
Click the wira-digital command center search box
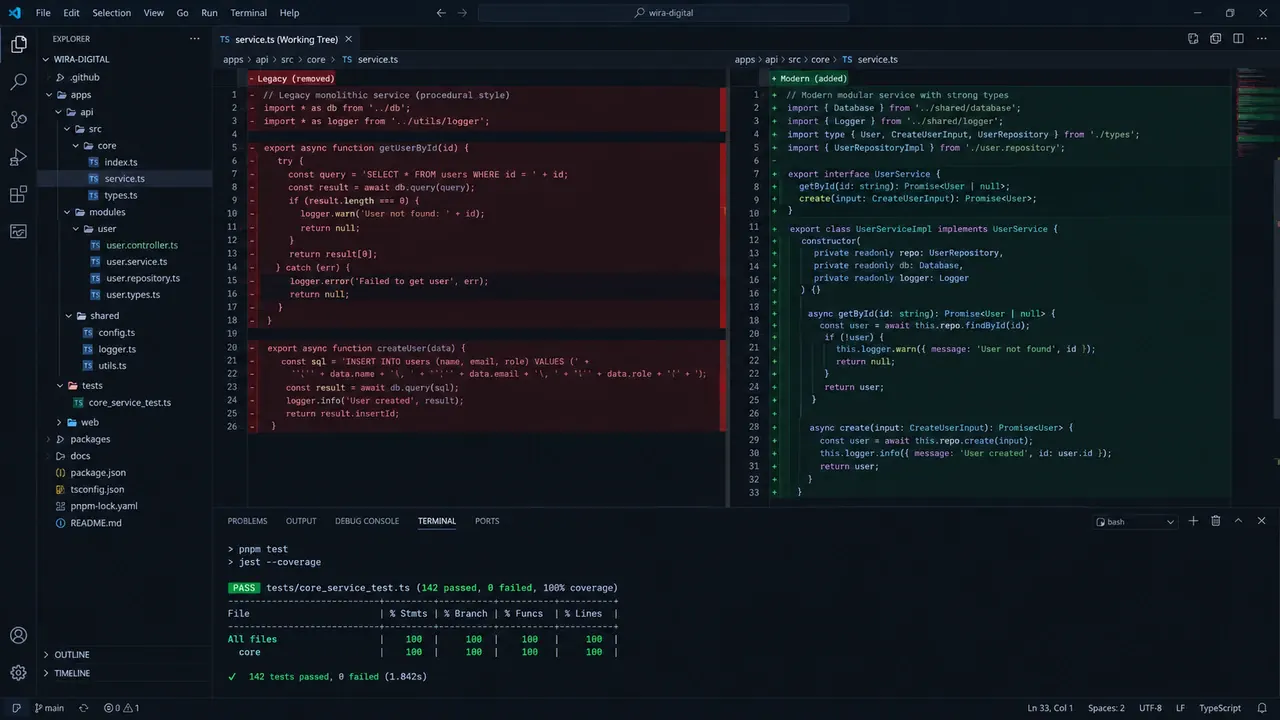[664, 13]
